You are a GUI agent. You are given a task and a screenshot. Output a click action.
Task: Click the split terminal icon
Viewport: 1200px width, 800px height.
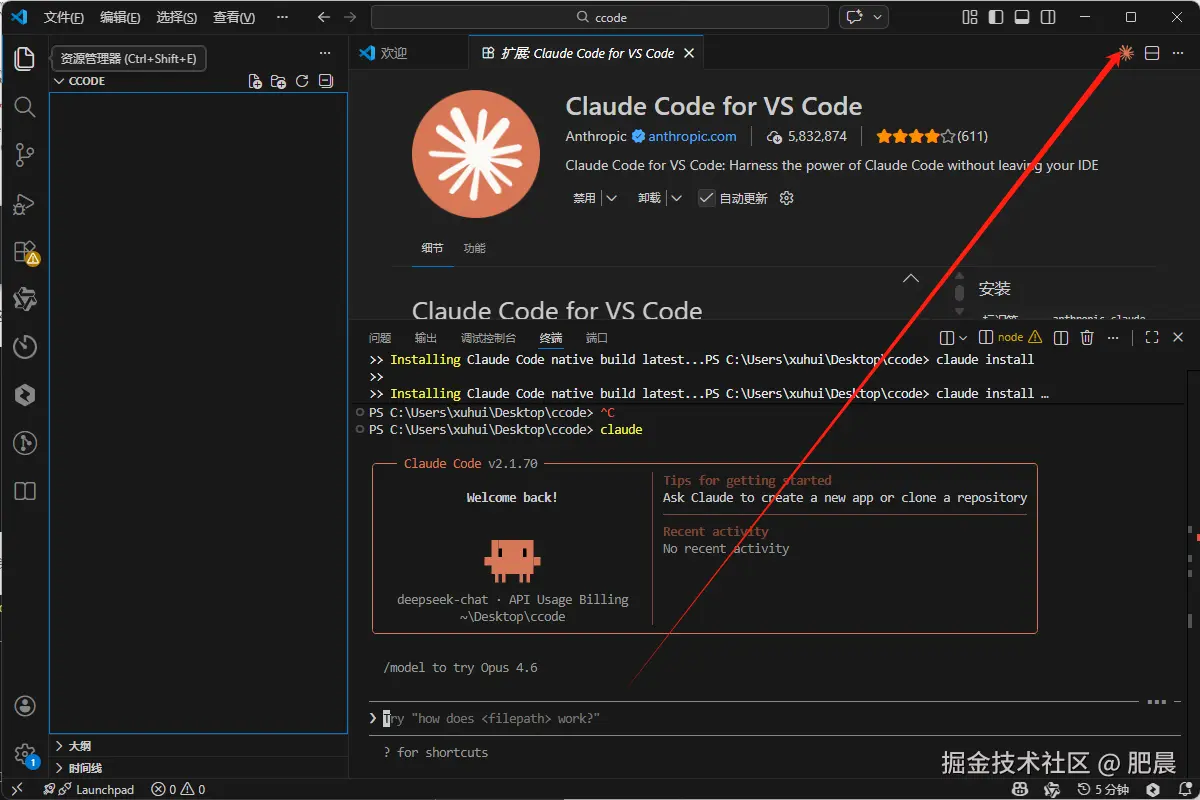1061,338
